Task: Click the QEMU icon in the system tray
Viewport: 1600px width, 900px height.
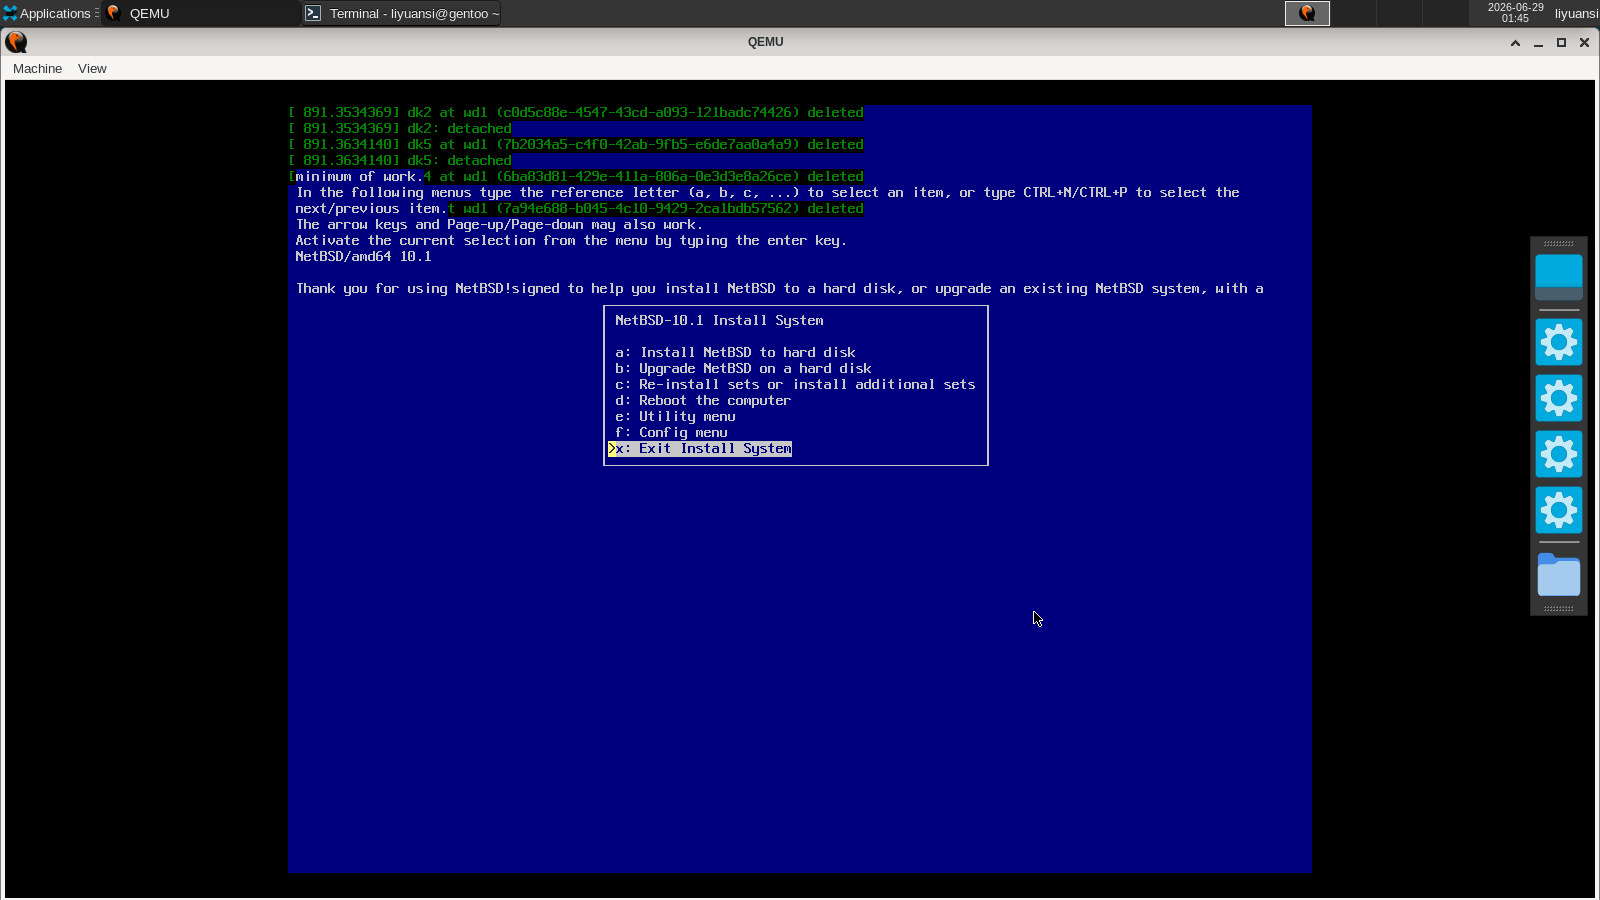Action: (x=1307, y=13)
